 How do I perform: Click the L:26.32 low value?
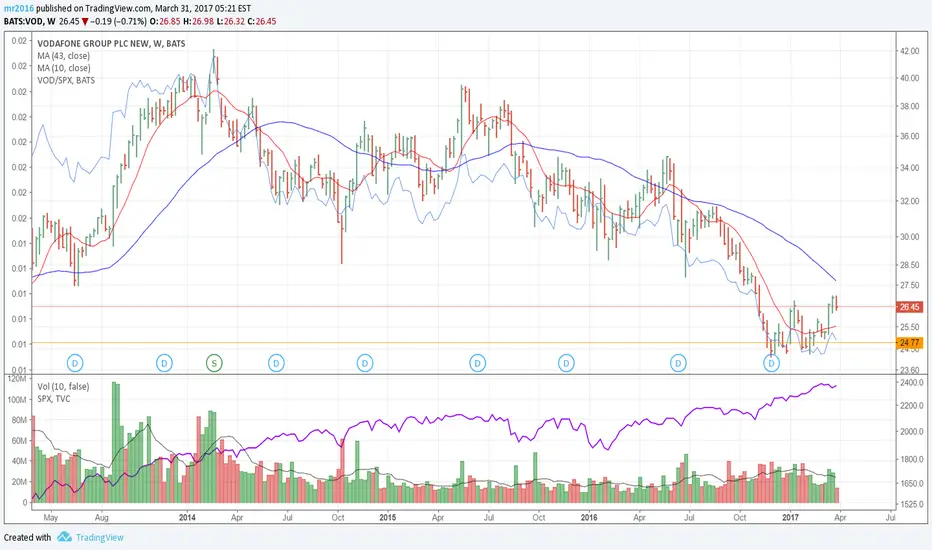point(231,21)
